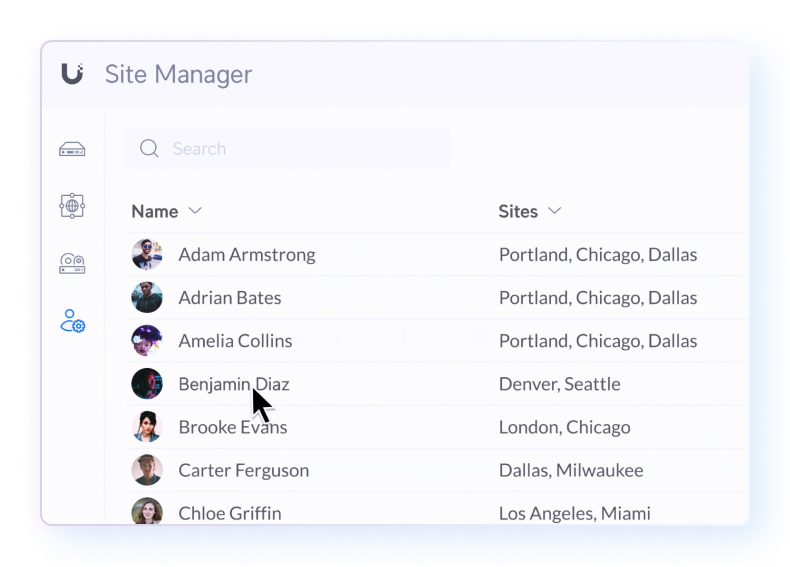This screenshot has width=790, height=567.
Task: Click the Los Angeles, Miami sites cell
Action: 574,514
